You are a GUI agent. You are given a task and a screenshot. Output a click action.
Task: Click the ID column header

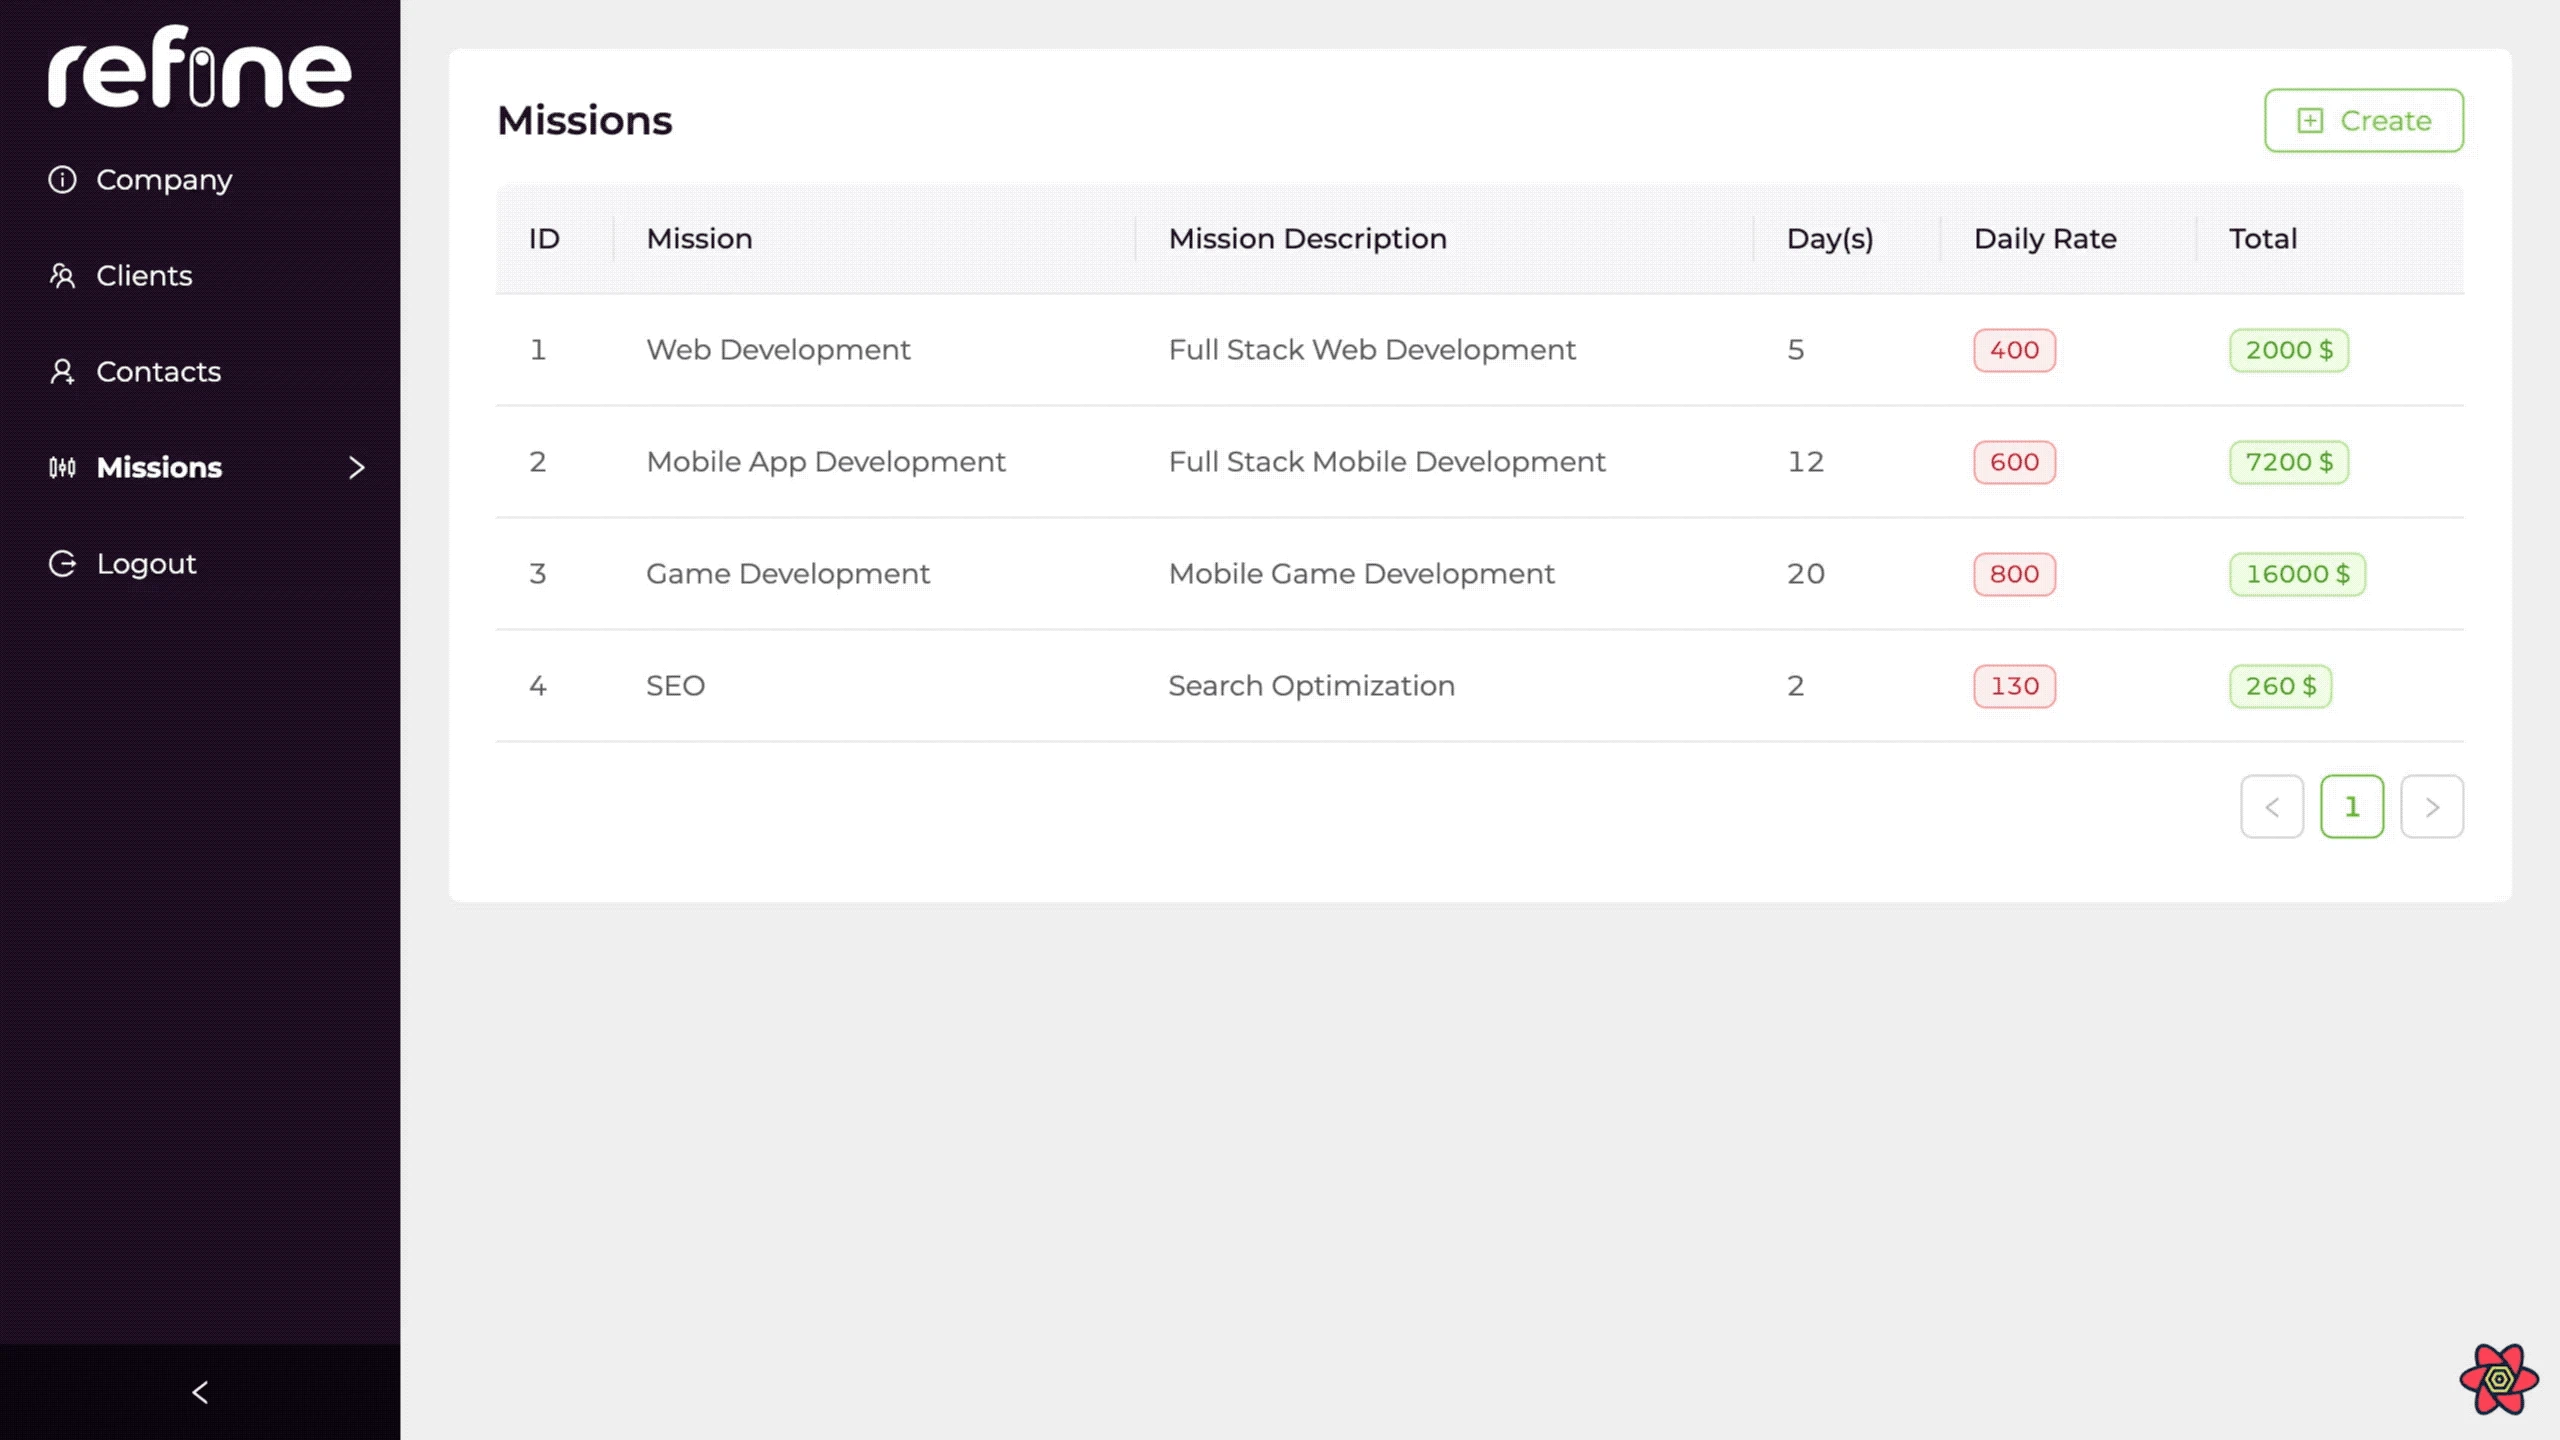coord(543,239)
